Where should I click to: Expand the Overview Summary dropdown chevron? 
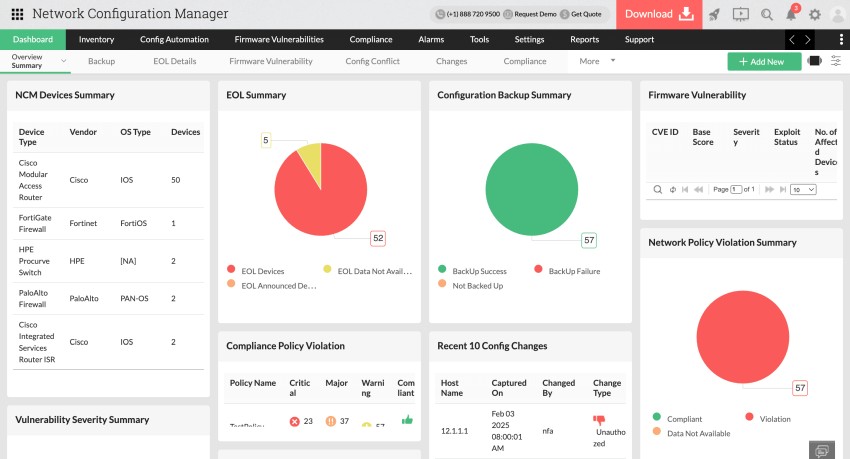tap(63, 61)
